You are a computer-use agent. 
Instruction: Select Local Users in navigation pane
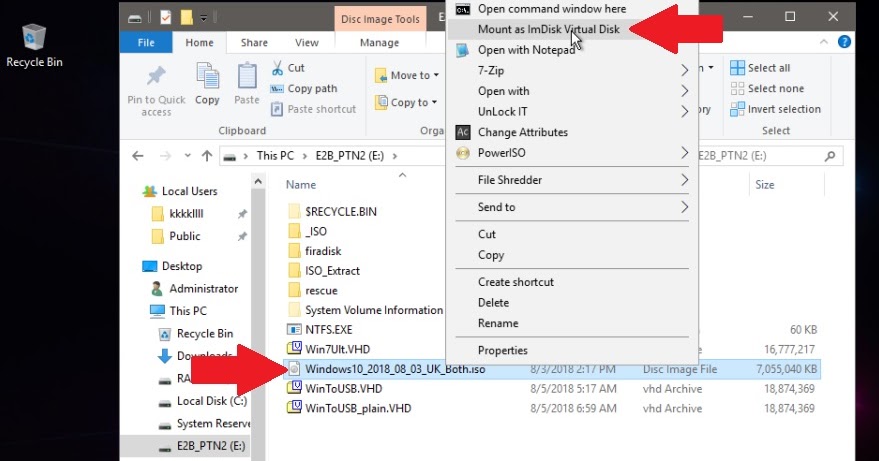pyautogui.click(x=180, y=191)
